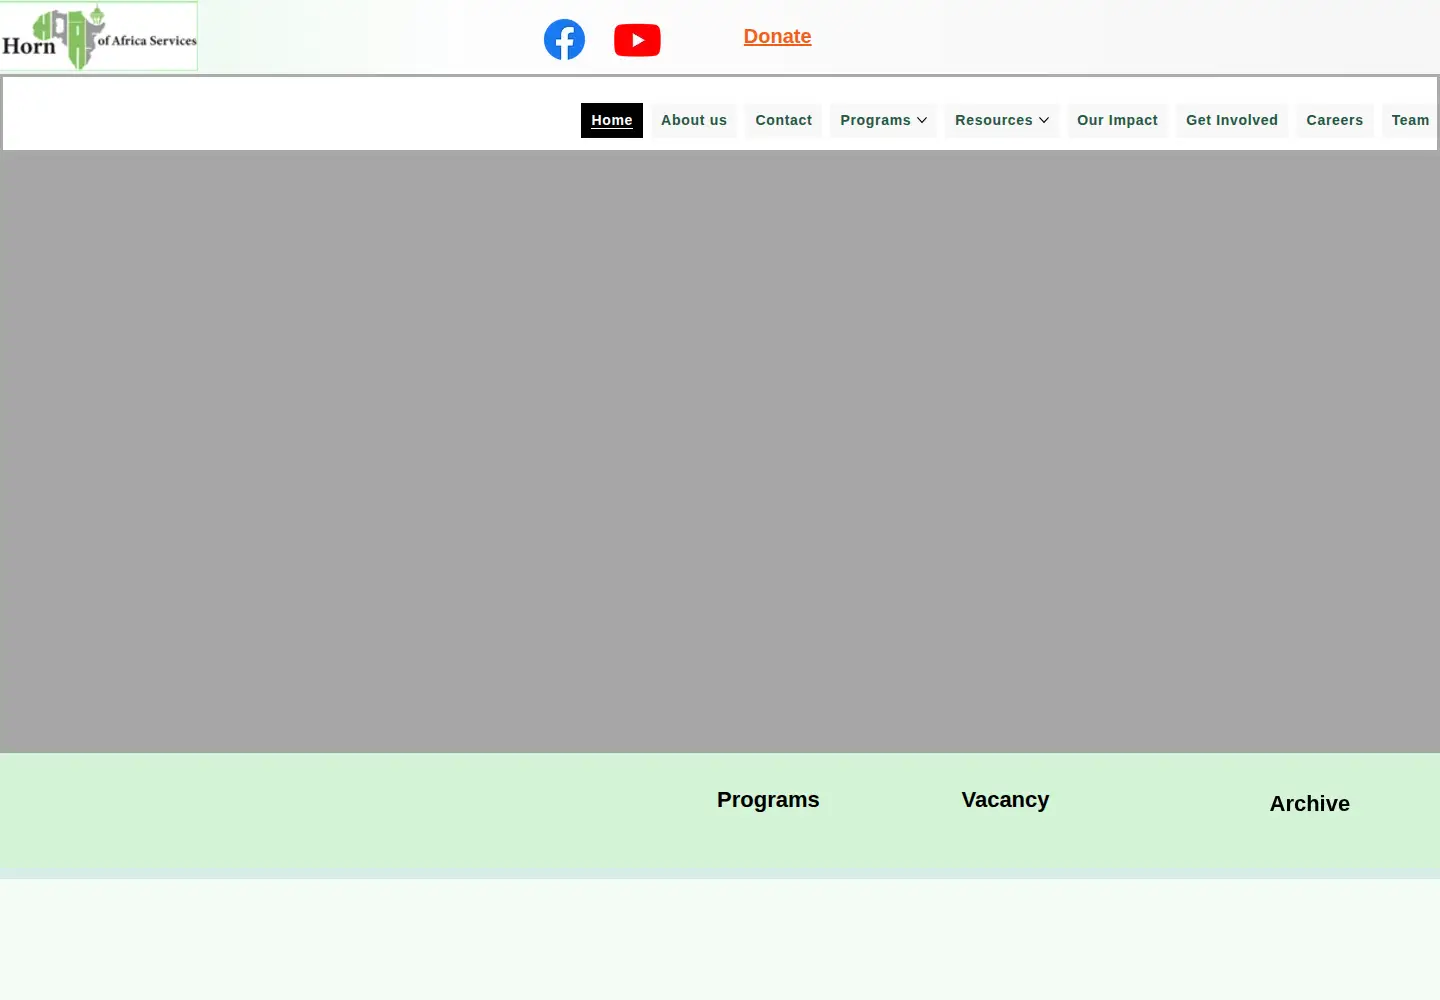Viewport: 1440px width, 1000px height.
Task: Open the Contact page
Action: 784,120
